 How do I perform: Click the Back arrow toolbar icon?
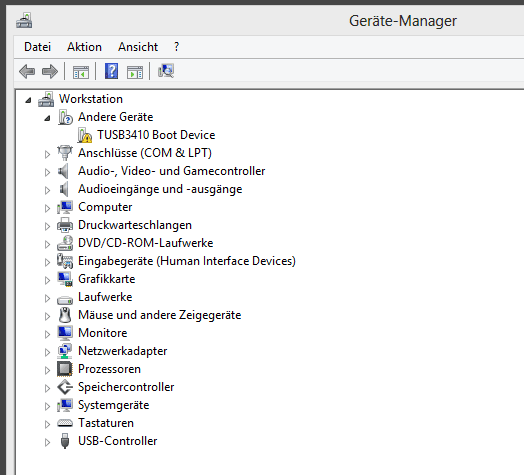(27, 71)
